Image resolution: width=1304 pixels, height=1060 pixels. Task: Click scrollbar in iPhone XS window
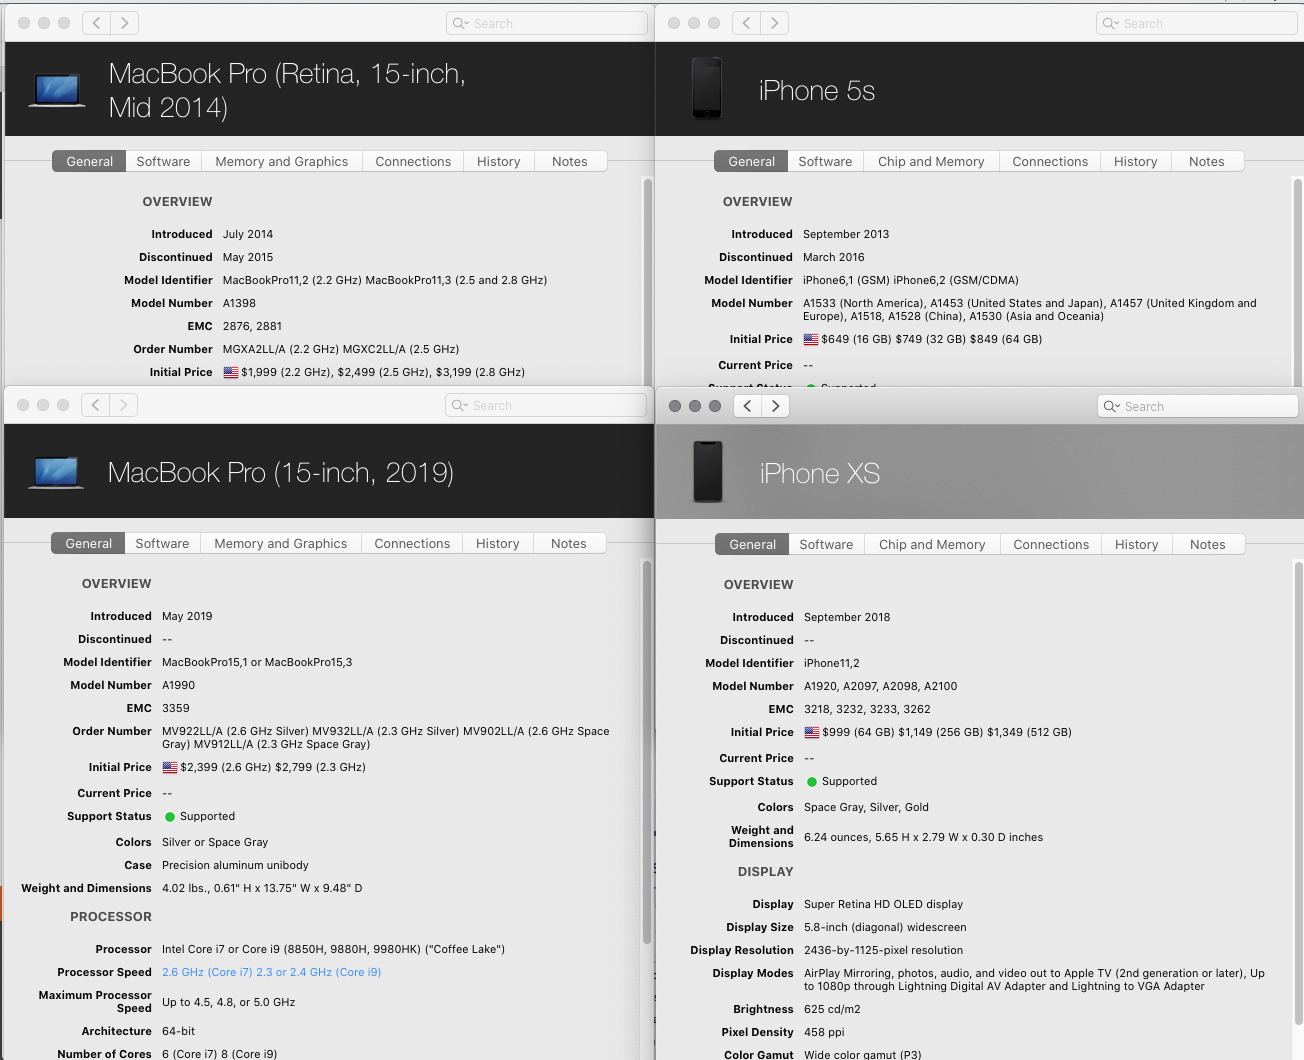pyautogui.click(x=1298, y=792)
